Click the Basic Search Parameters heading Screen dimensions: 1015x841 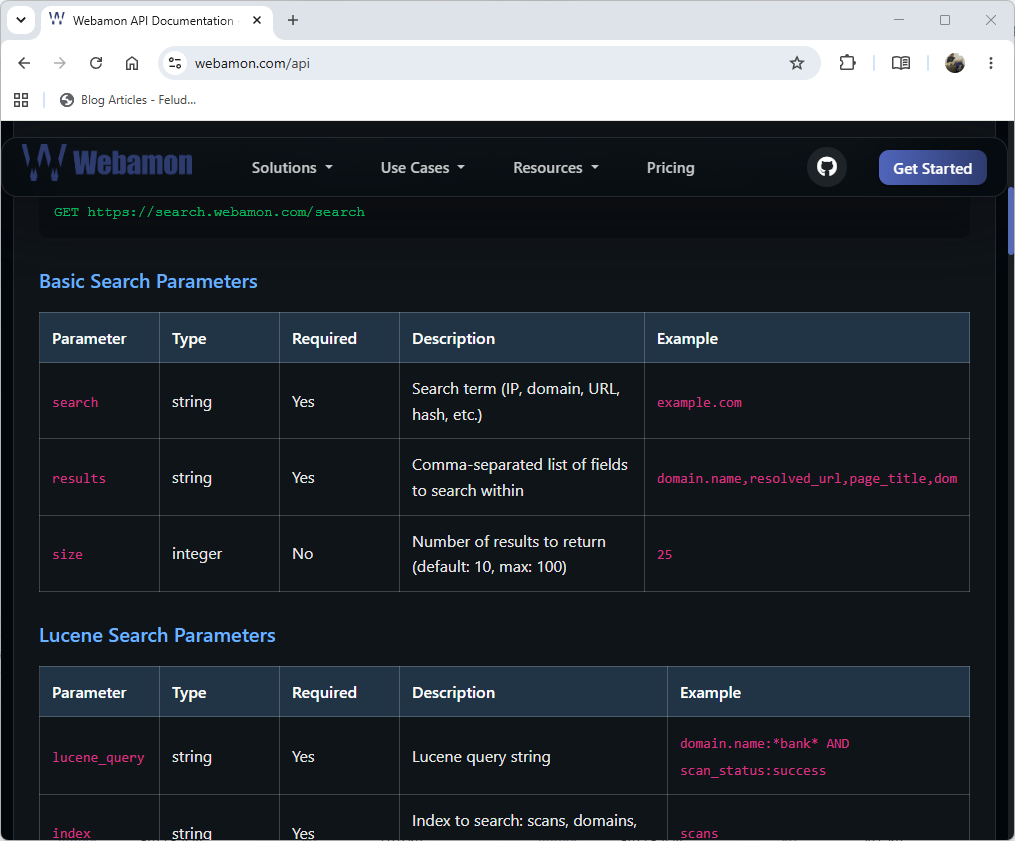[x=148, y=282]
